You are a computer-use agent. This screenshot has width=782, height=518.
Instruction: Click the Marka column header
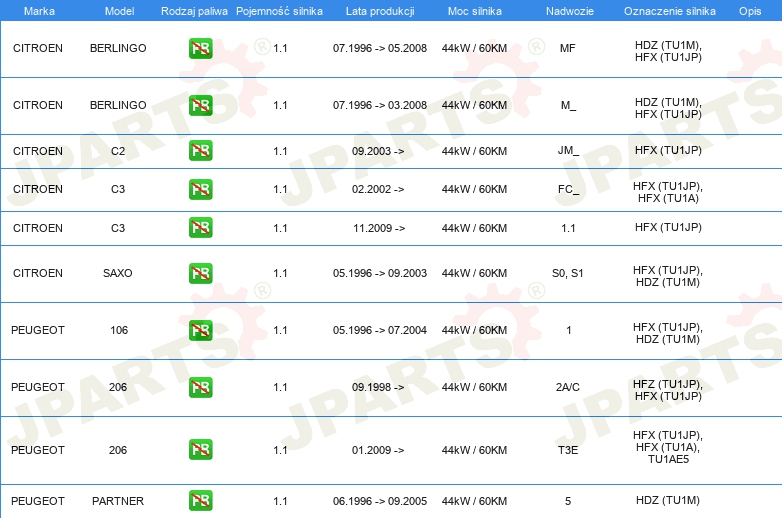[39, 11]
